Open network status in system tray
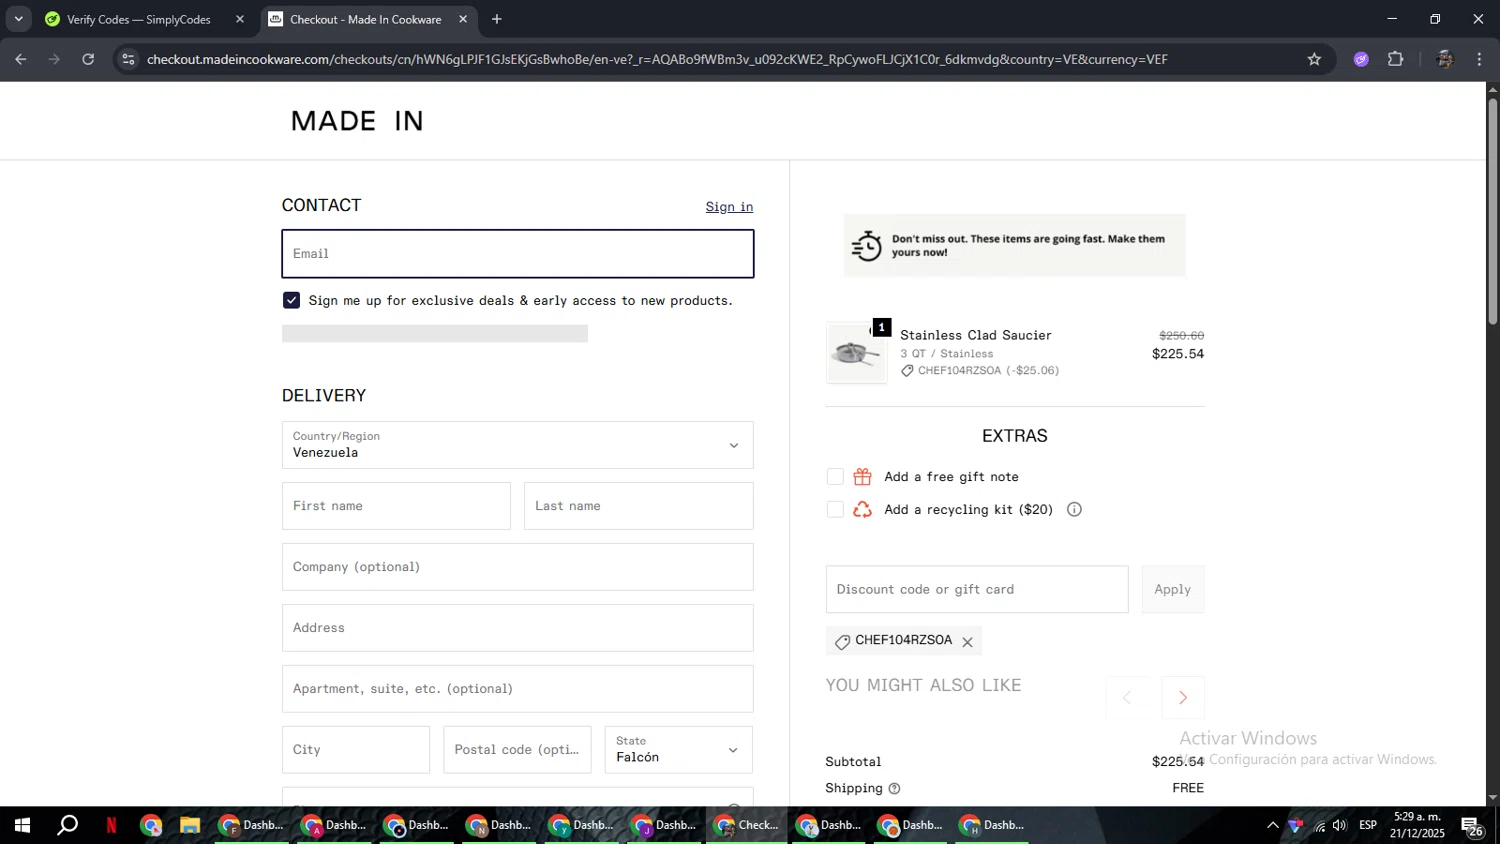This screenshot has width=1500, height=844. tap(1319, 826)
